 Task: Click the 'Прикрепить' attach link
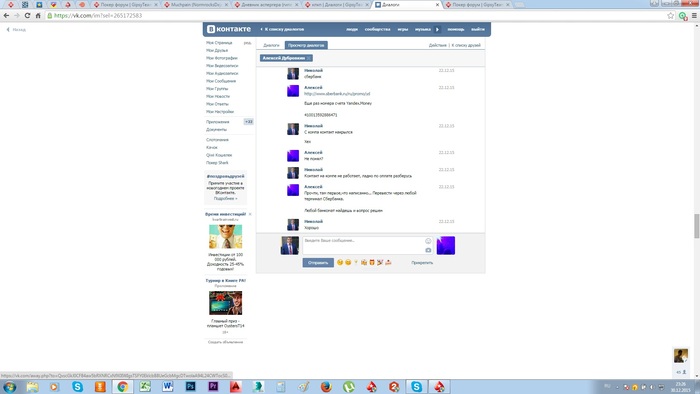click(422, 263)
